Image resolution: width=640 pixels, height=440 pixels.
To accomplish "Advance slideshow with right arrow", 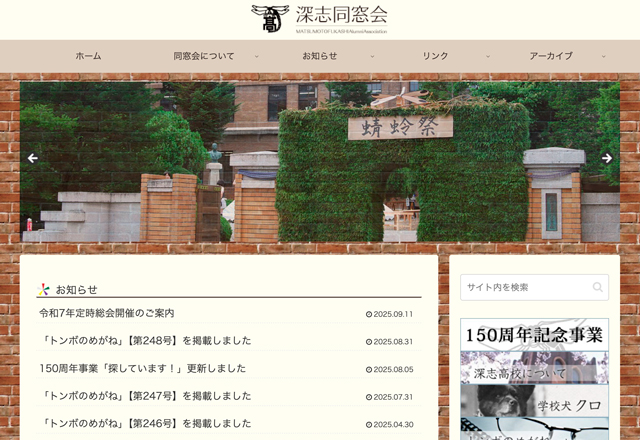I will coord(607,158).
